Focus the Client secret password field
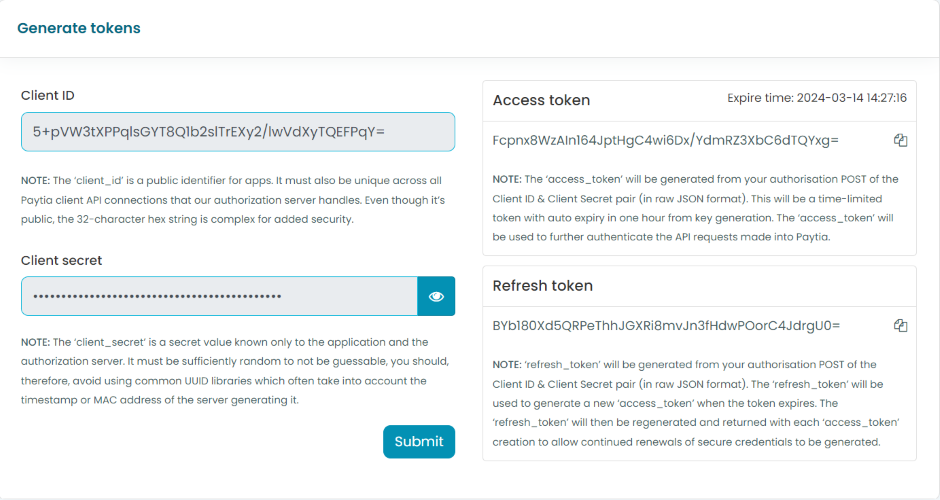 (219, 296)
